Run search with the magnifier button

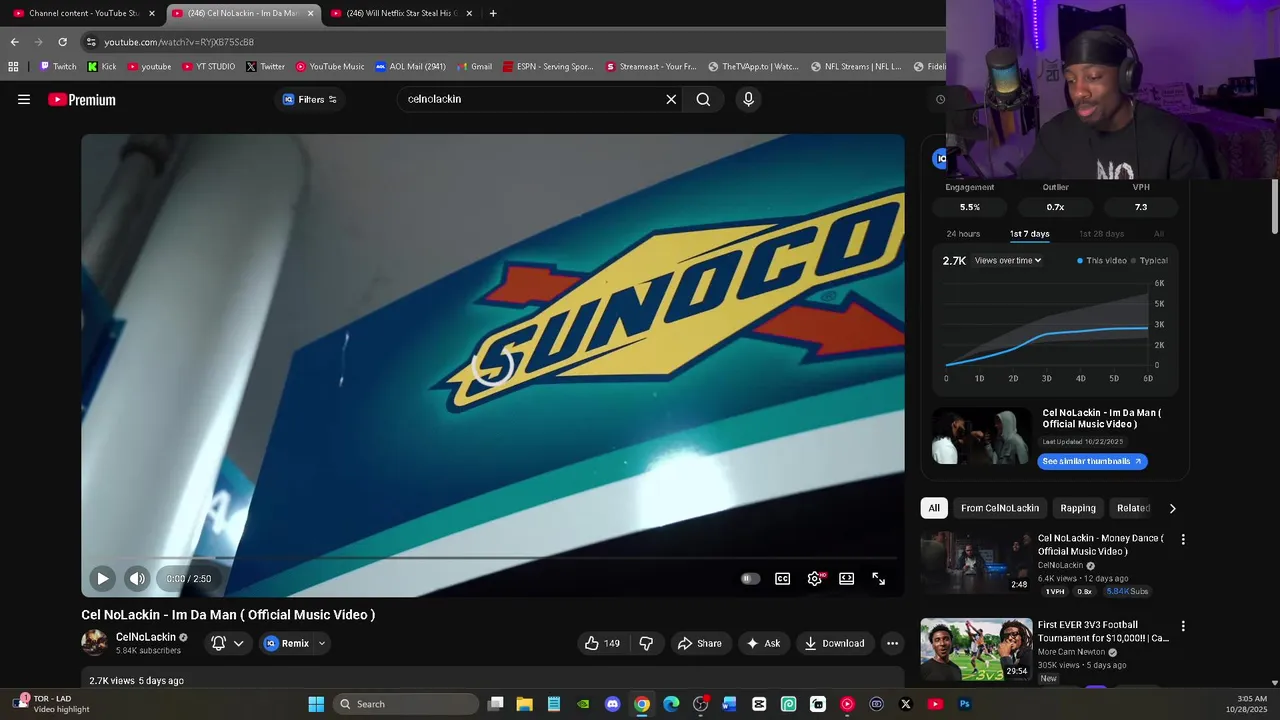[703, 99]
